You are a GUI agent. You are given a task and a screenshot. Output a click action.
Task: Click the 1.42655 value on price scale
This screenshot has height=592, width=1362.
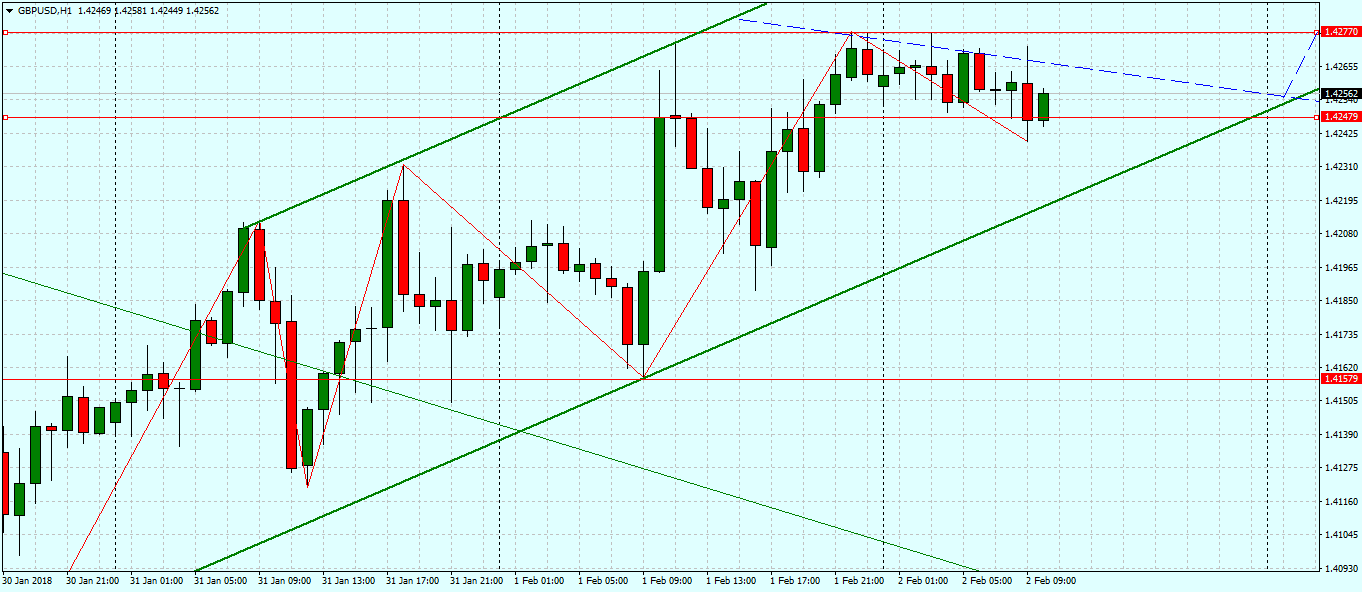point(1340,66)
